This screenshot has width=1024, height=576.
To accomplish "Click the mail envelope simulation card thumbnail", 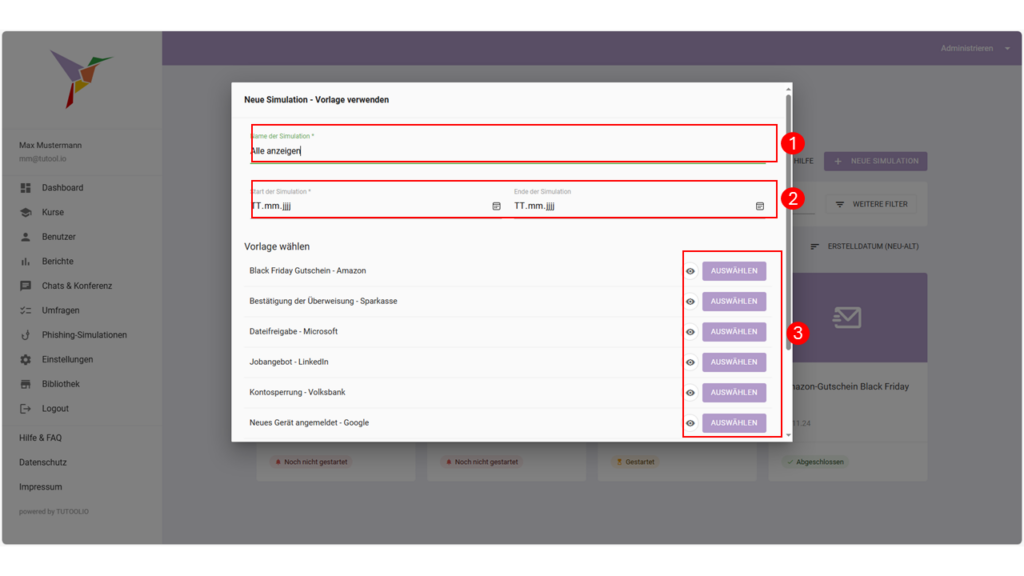I will pyautogui.click(x=847, y=317).
